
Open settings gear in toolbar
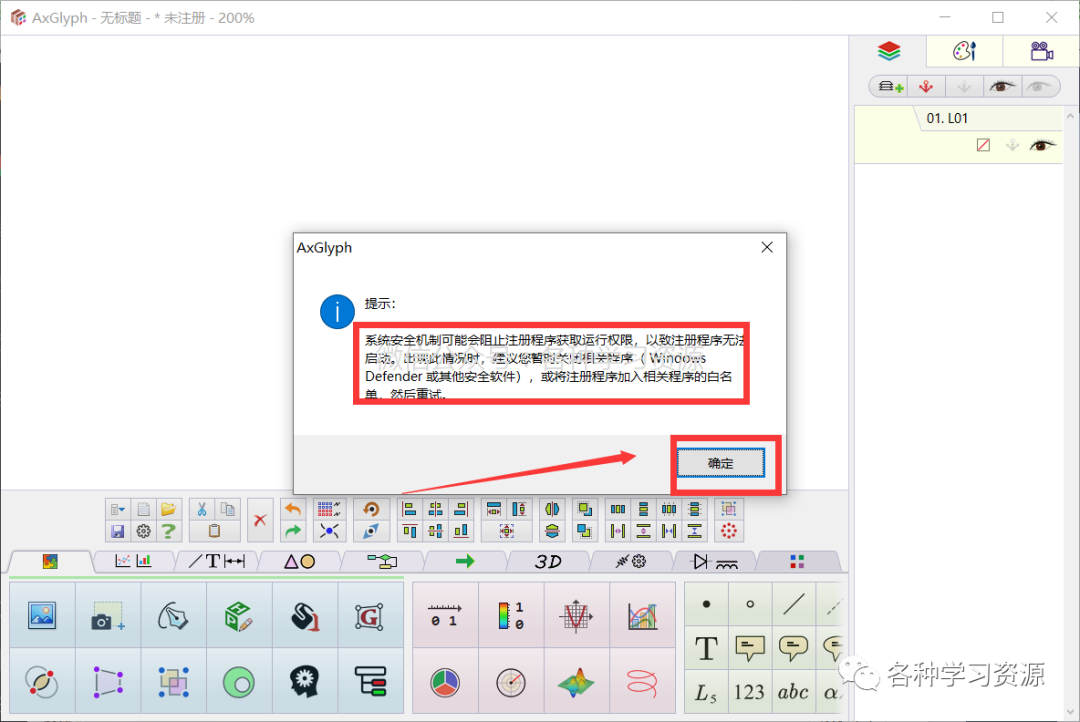[143, 531]
